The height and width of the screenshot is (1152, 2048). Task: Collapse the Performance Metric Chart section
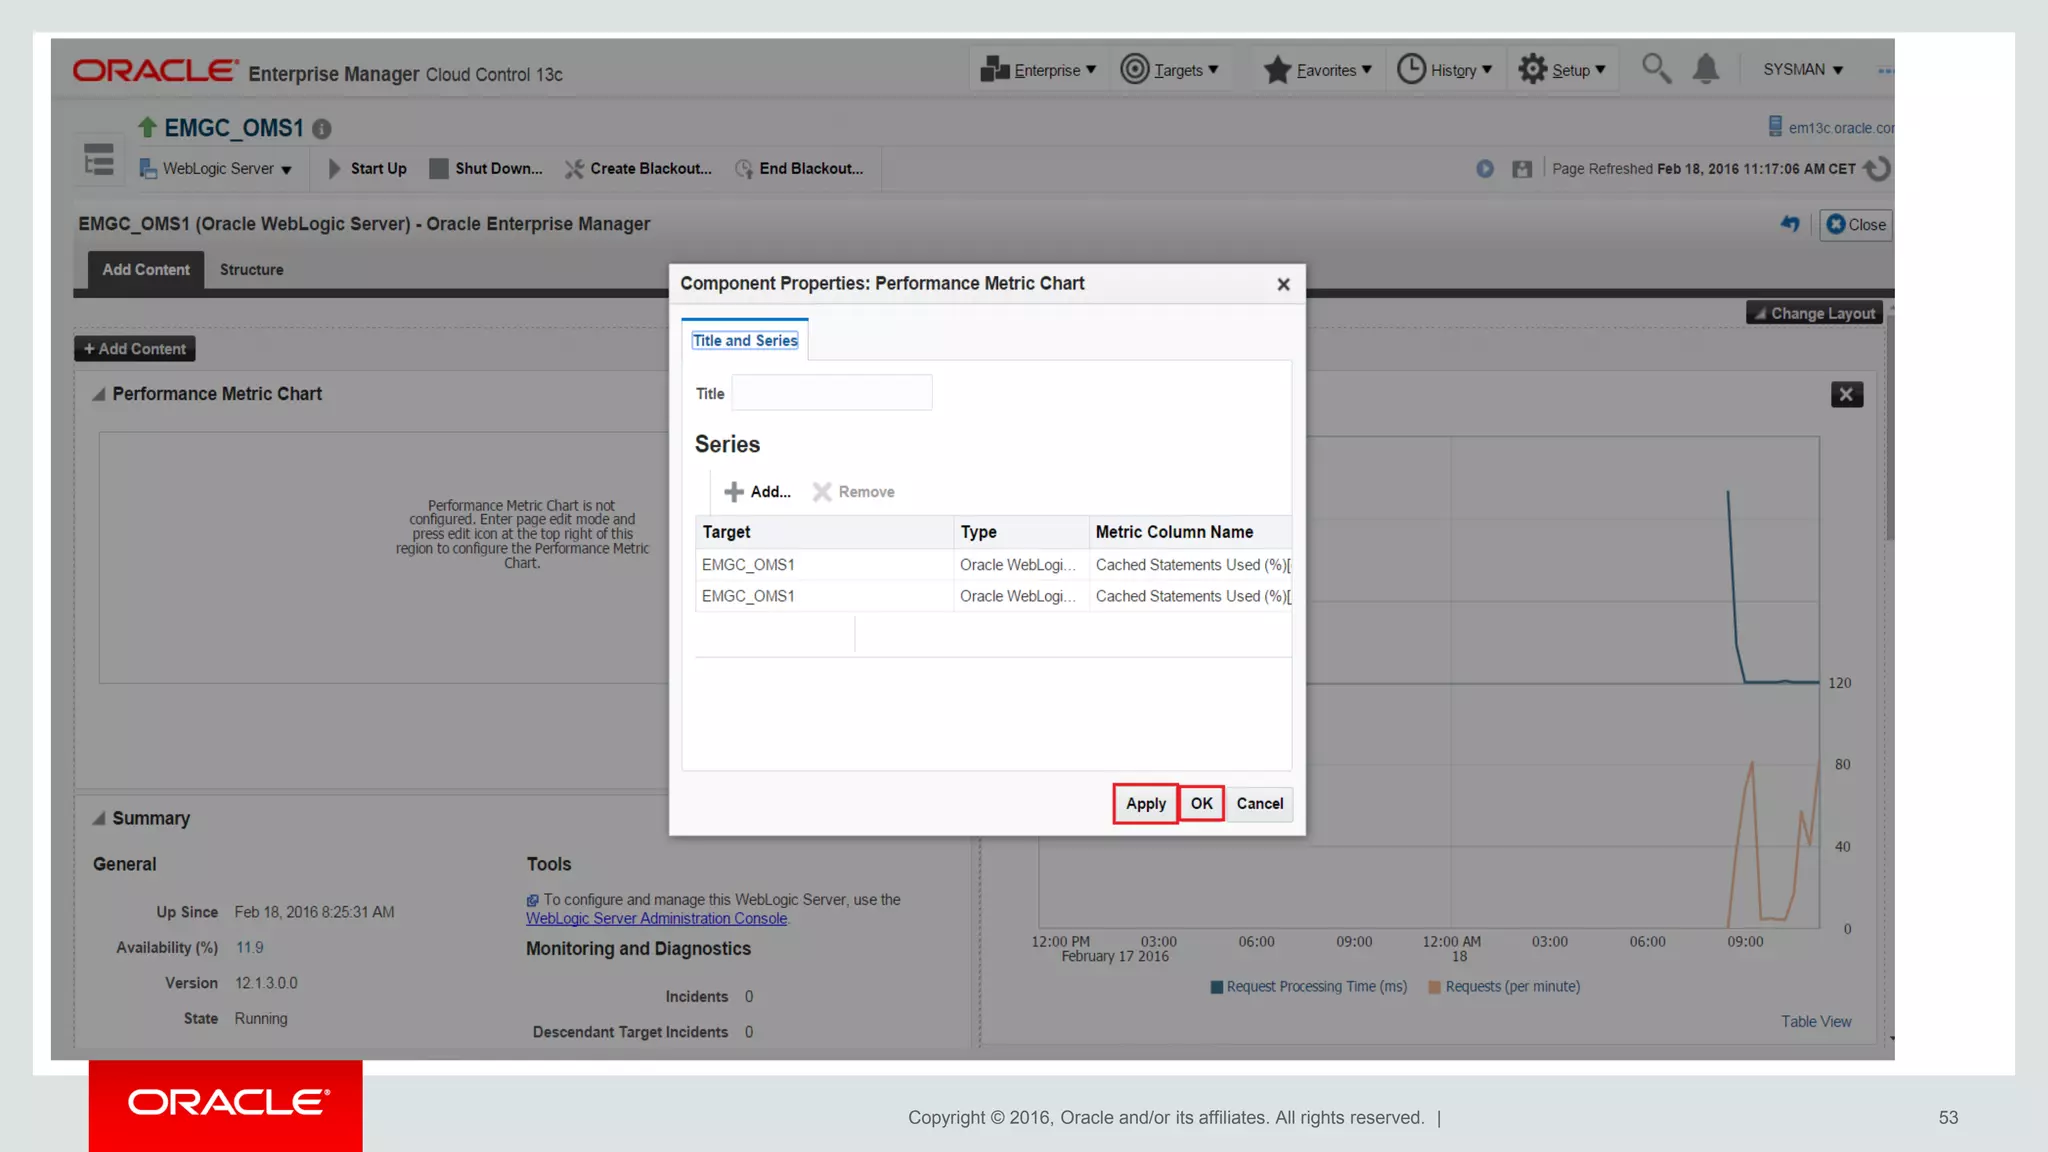tap(99, 394)
